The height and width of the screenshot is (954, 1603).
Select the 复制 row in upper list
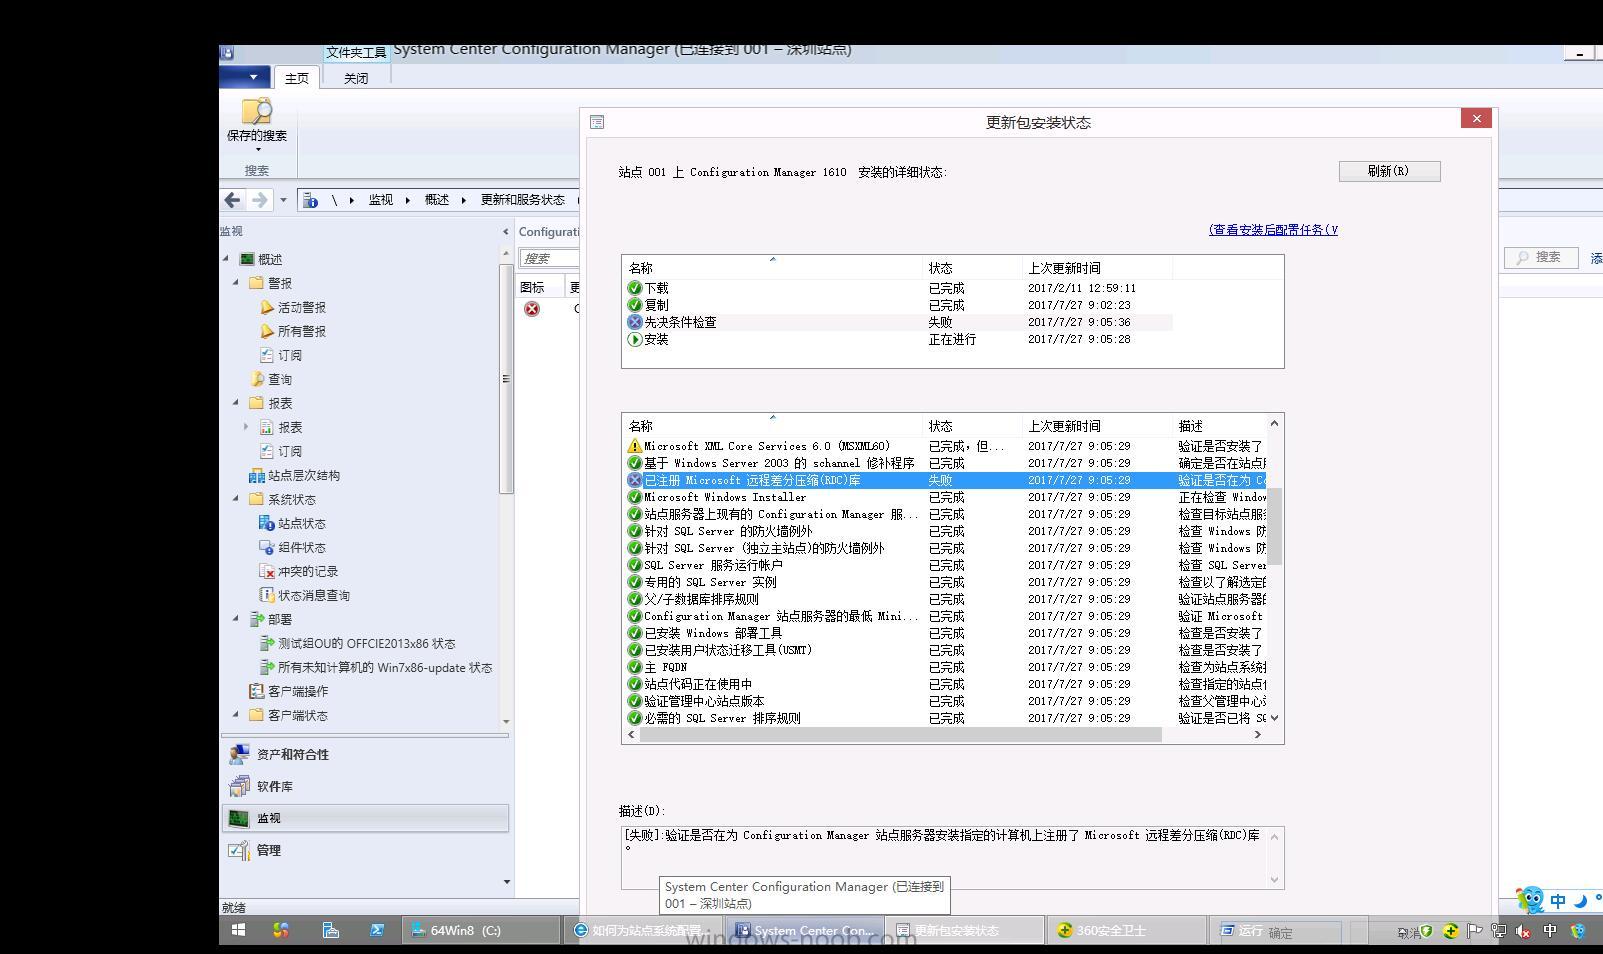899,305
